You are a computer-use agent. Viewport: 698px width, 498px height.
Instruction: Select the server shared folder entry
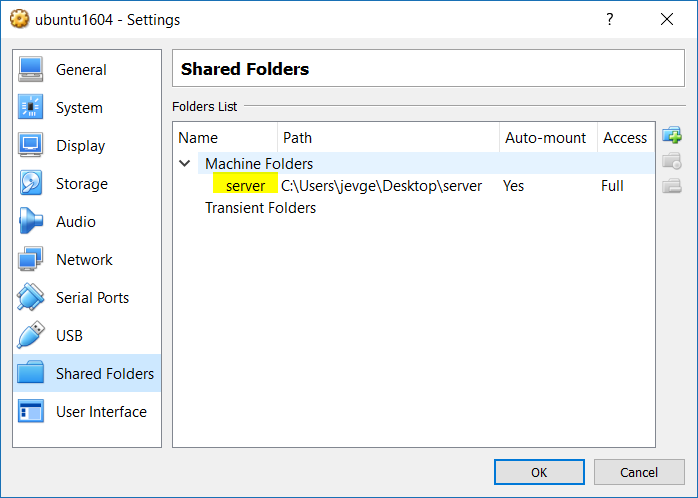click(245, 186)
